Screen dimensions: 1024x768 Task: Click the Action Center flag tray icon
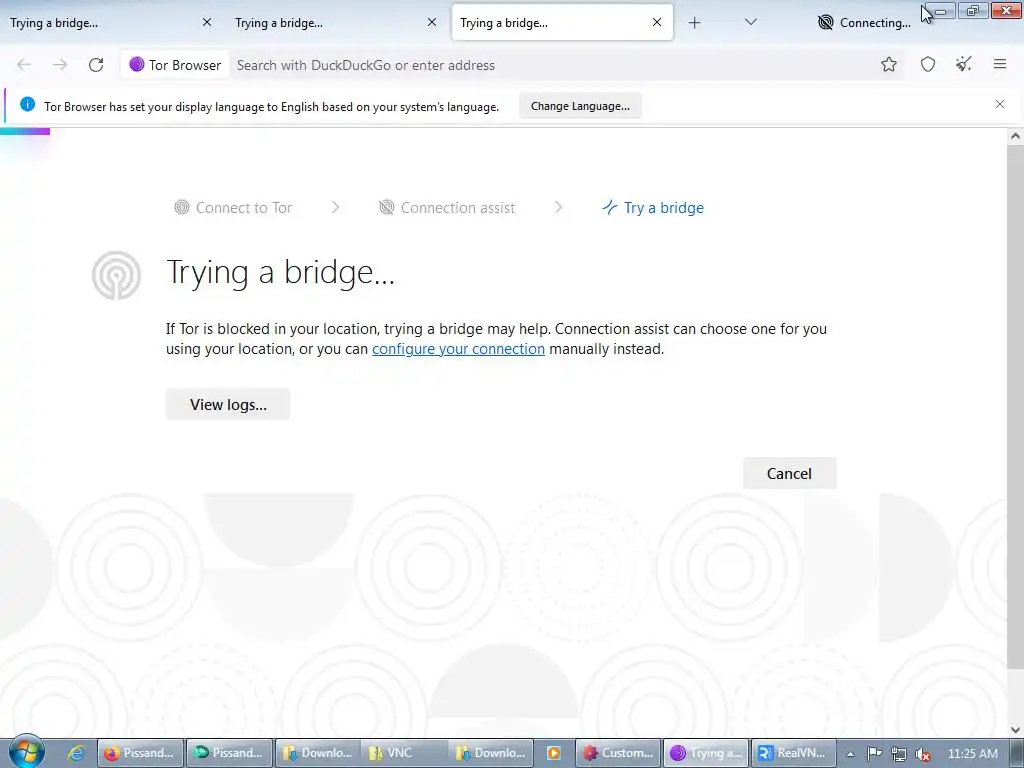click(874, 754)
